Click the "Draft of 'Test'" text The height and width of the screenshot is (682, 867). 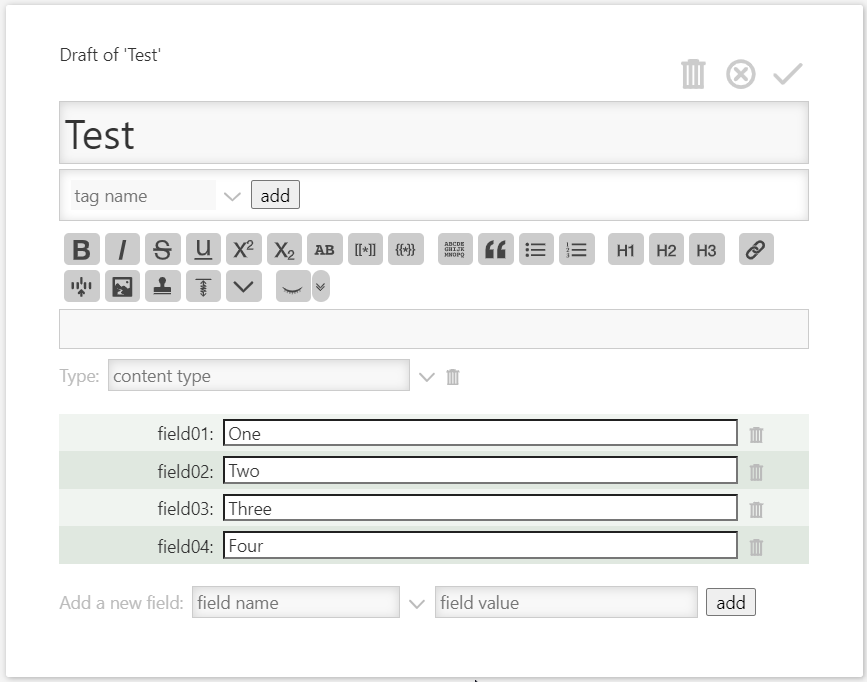(x=110, y=55)
